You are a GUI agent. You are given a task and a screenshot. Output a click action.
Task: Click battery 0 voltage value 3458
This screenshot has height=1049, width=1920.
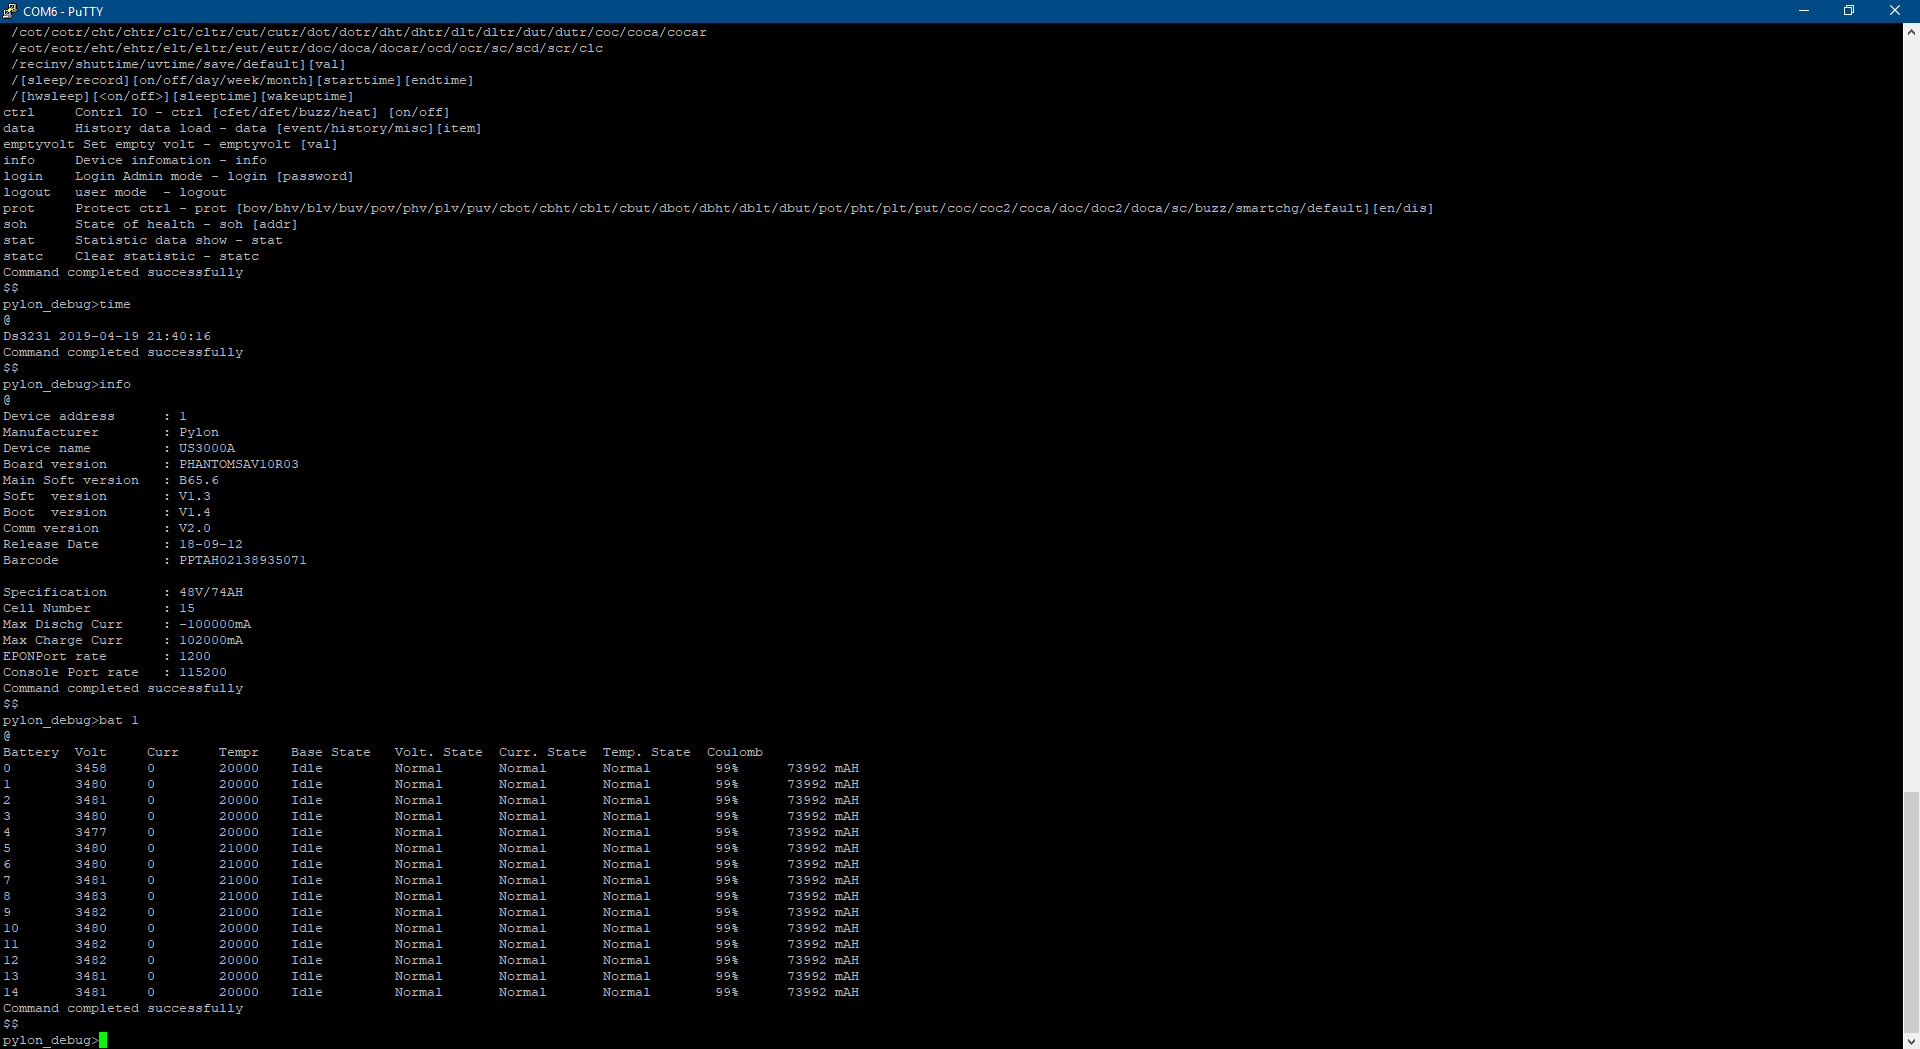tap(90, 768)
